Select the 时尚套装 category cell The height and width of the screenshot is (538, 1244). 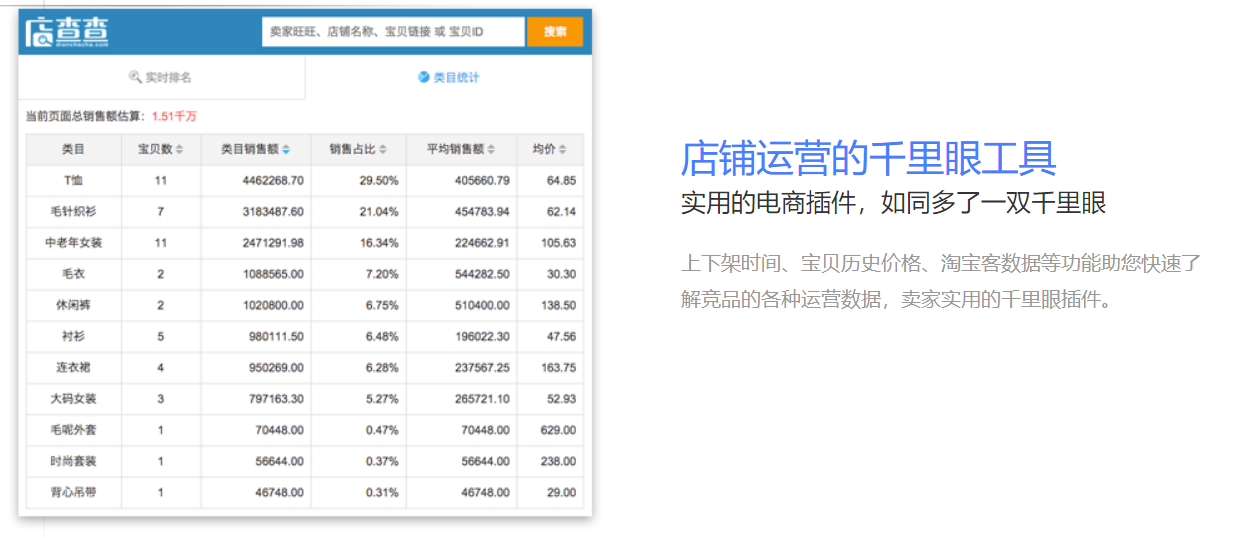tap(73, 462)
